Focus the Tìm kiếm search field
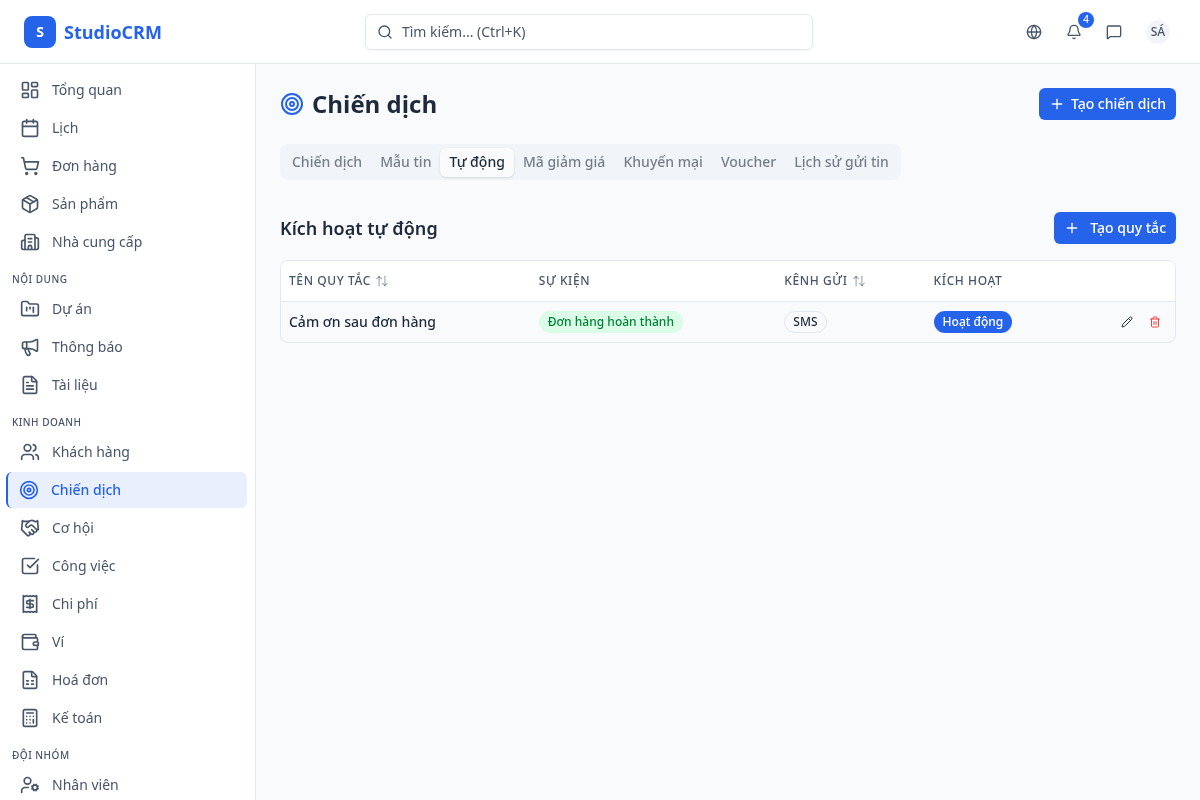Viewport: 1200px width, 800px height. (588, 32)
